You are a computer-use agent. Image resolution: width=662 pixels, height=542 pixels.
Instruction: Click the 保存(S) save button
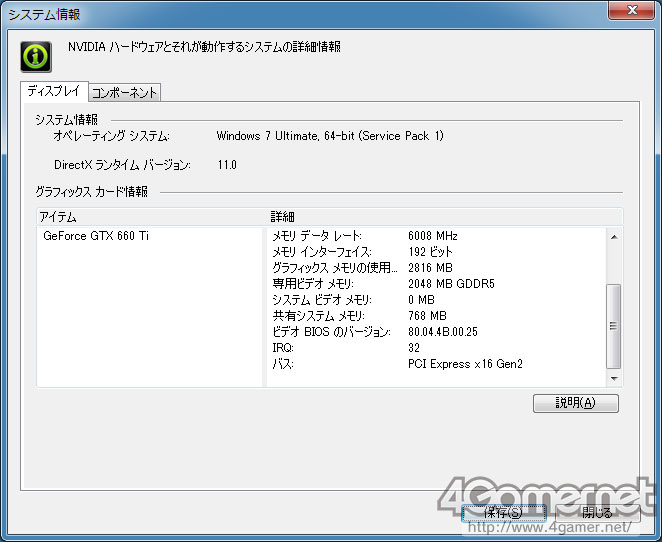click(x=503, y=513)
